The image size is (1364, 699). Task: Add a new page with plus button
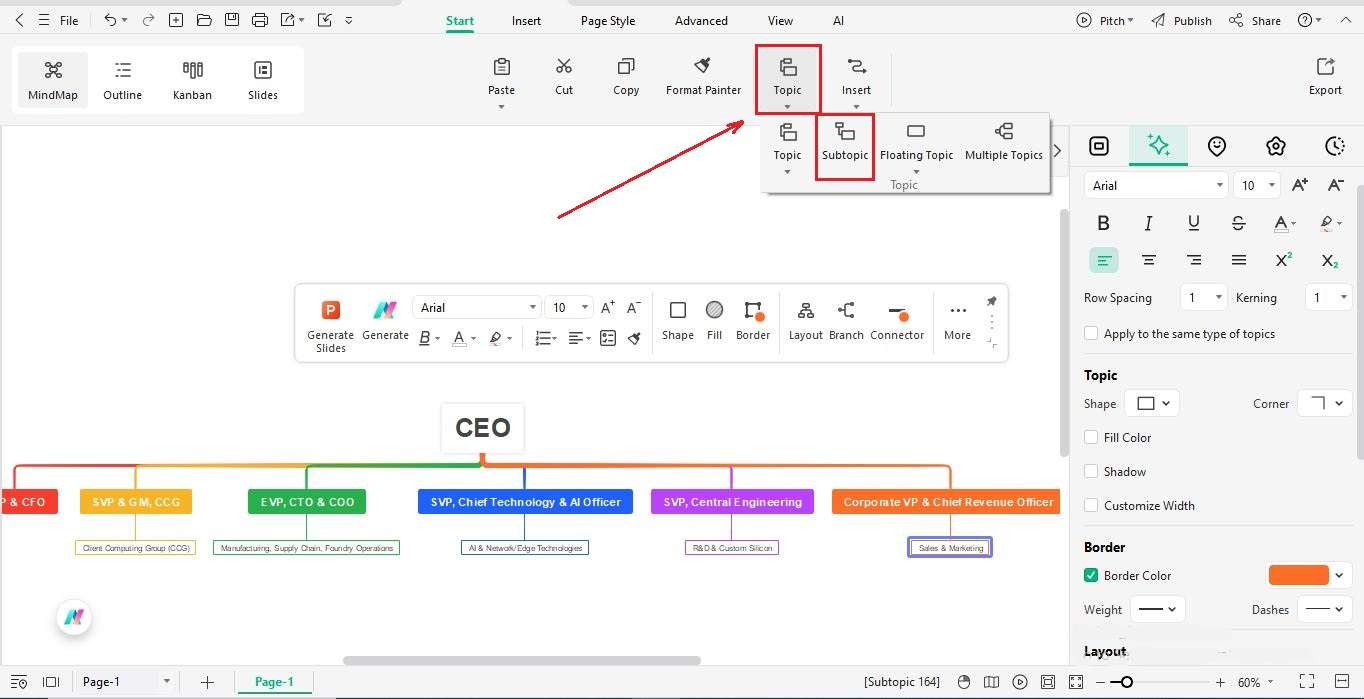click(207, 682)
